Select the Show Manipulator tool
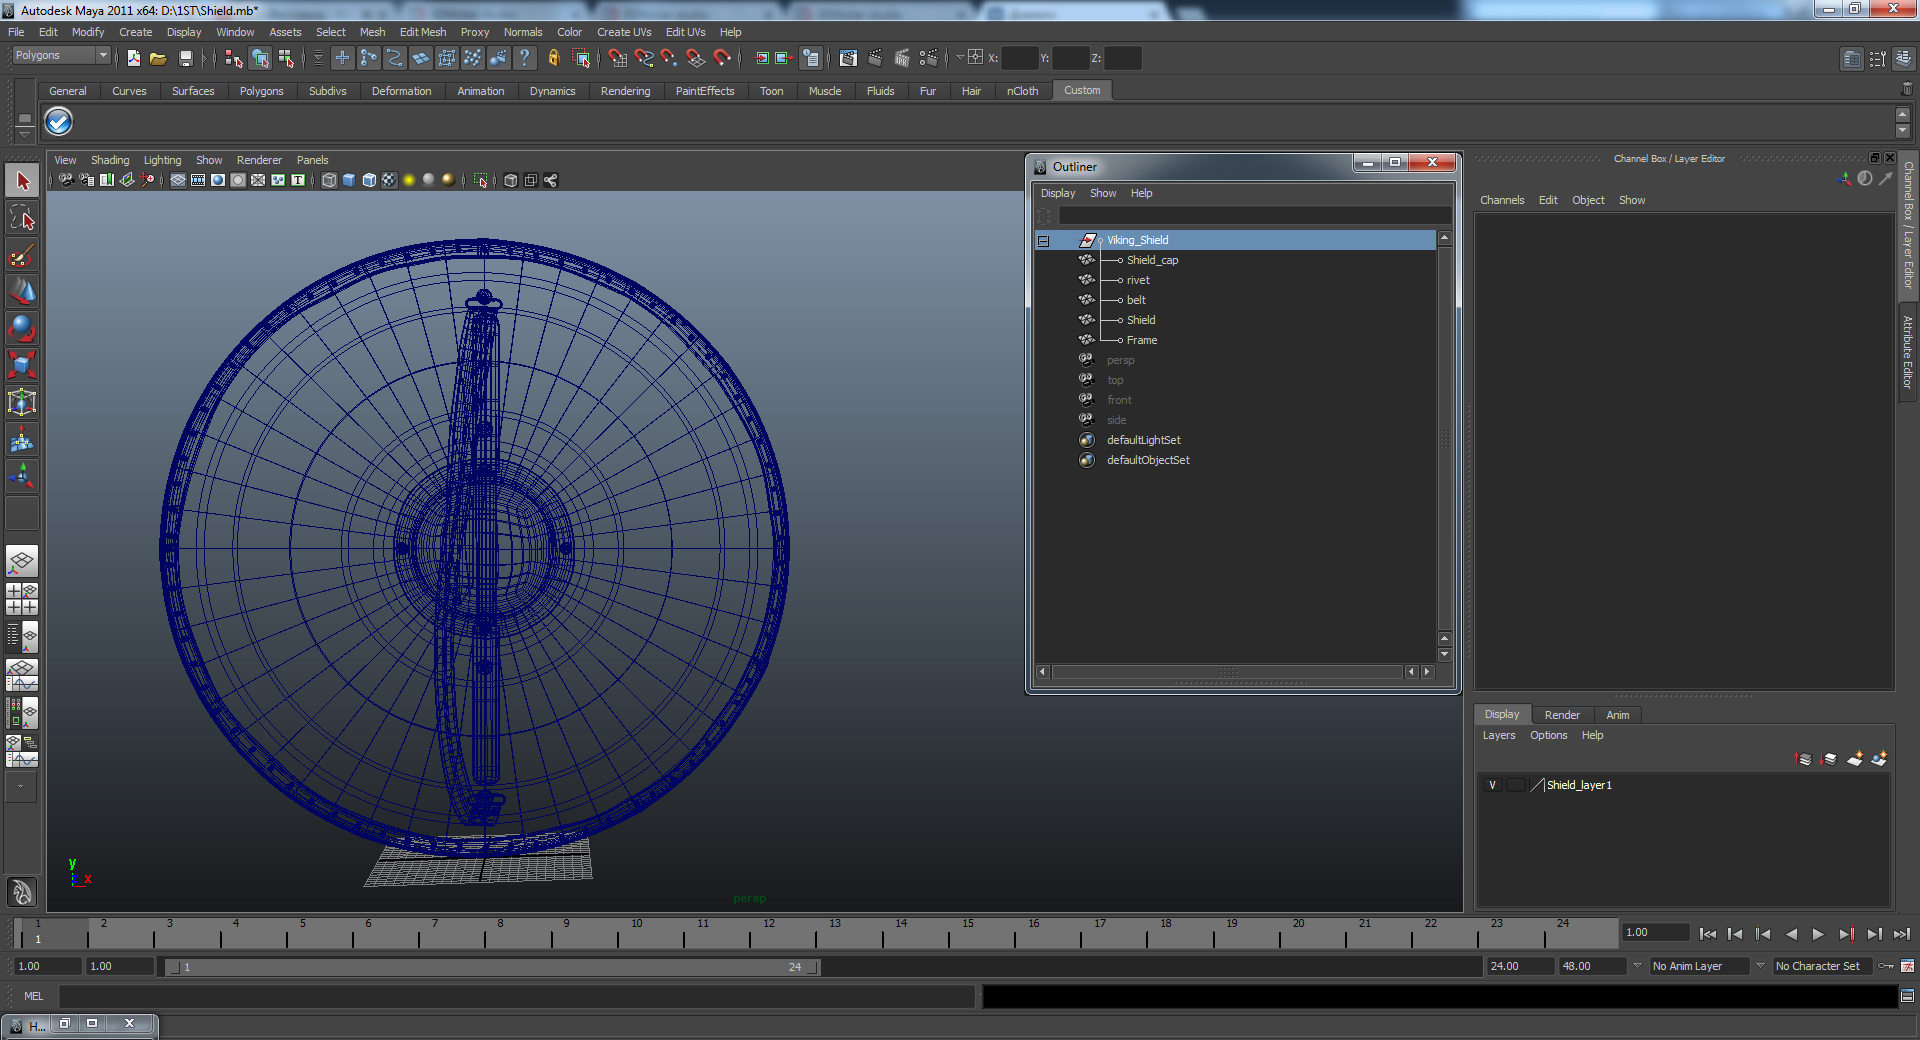Image resolution: width=1920 pixels, height=1040 pixels. (22, 476)
